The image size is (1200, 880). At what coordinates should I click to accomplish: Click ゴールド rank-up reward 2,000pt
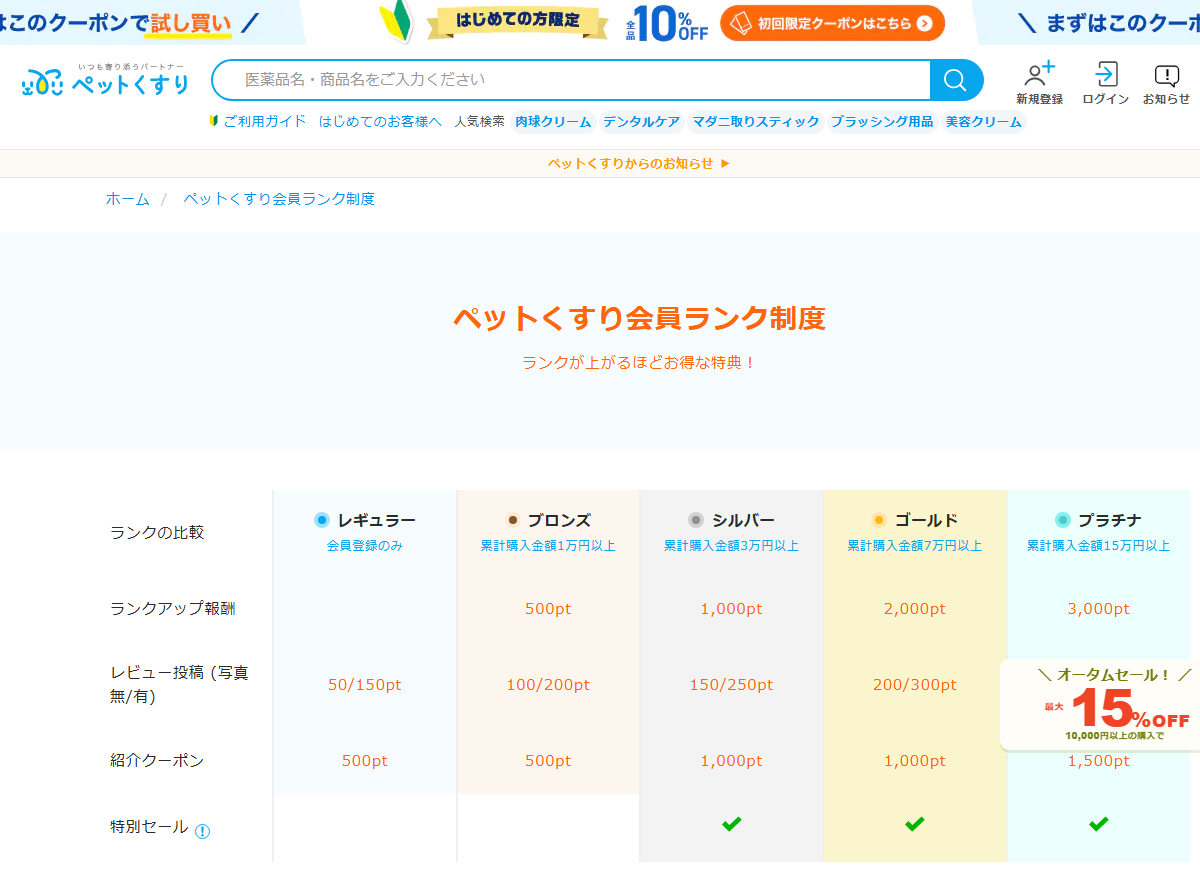(915, 608)
